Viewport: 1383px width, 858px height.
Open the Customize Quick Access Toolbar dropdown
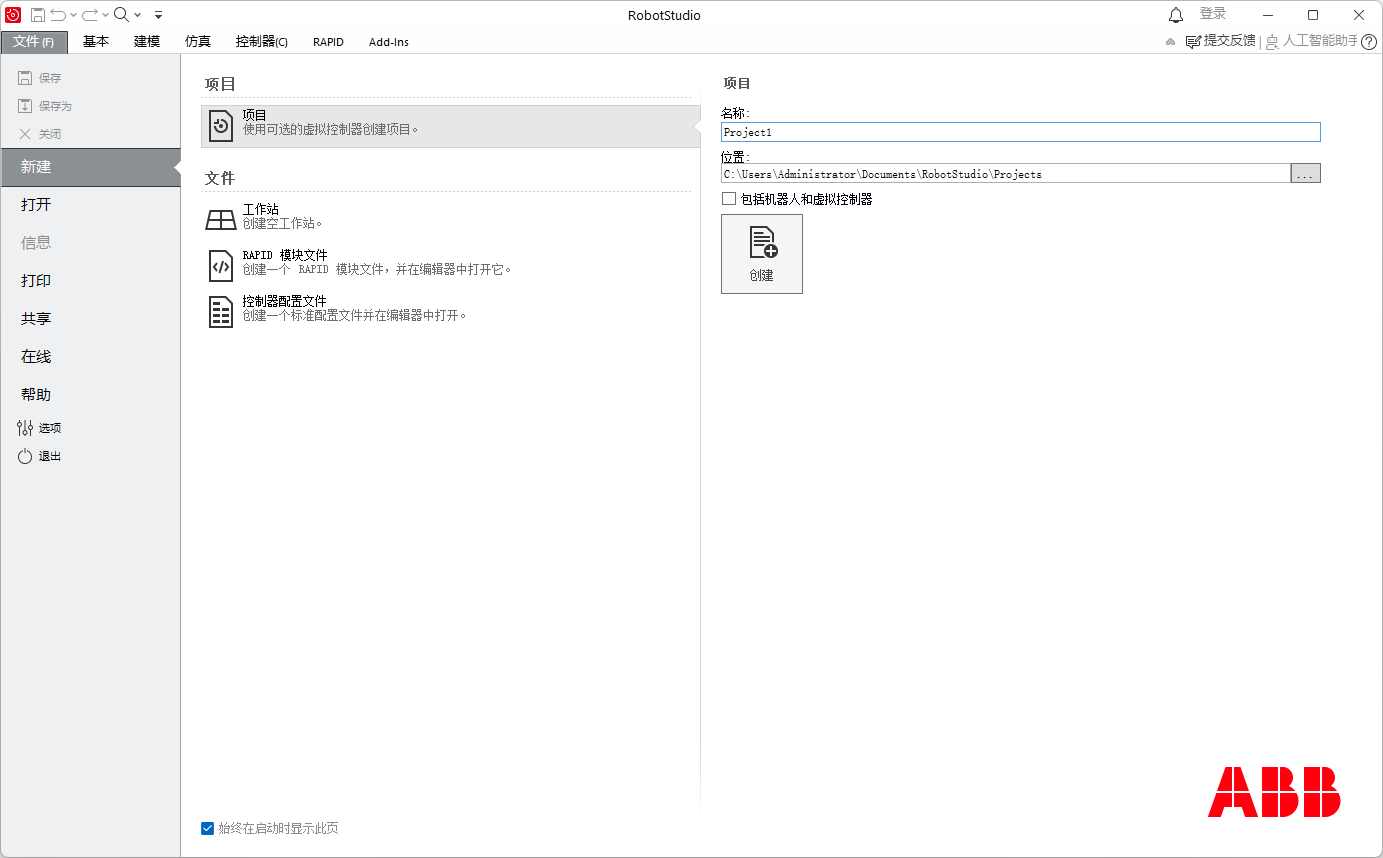click(x=158, y=15)
